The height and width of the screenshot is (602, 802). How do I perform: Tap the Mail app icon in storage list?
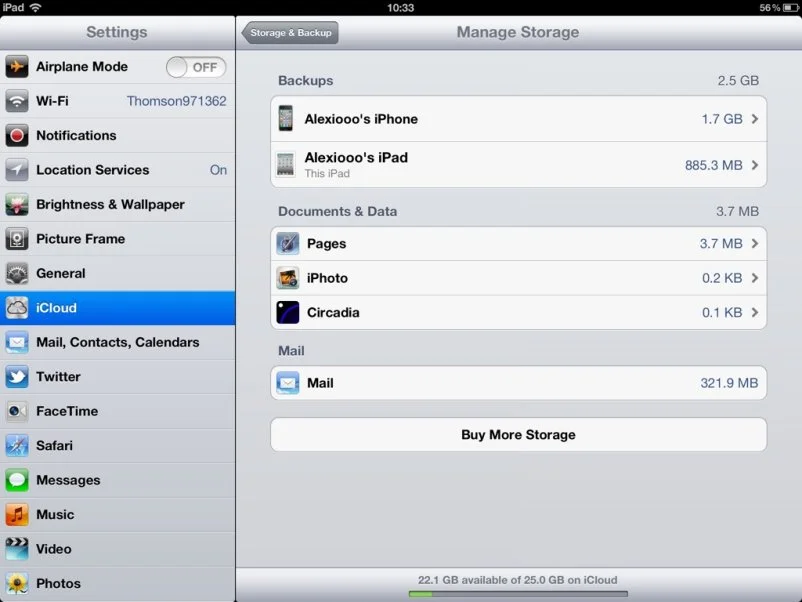(287, 383)
